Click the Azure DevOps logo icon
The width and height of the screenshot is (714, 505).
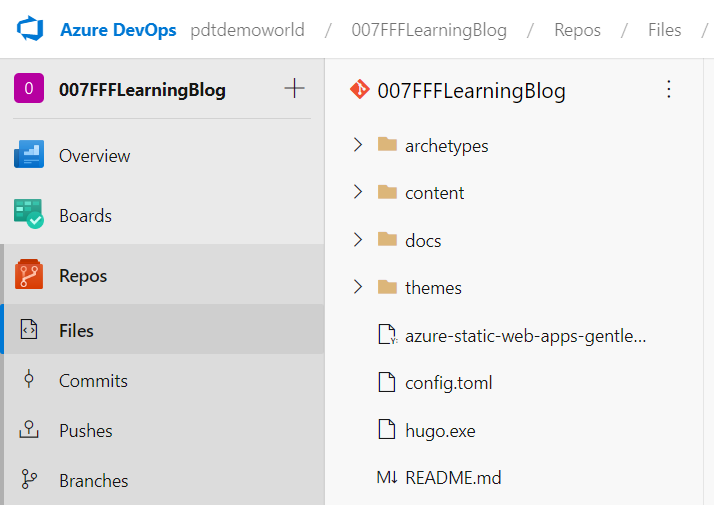click(x=31, y=29)
